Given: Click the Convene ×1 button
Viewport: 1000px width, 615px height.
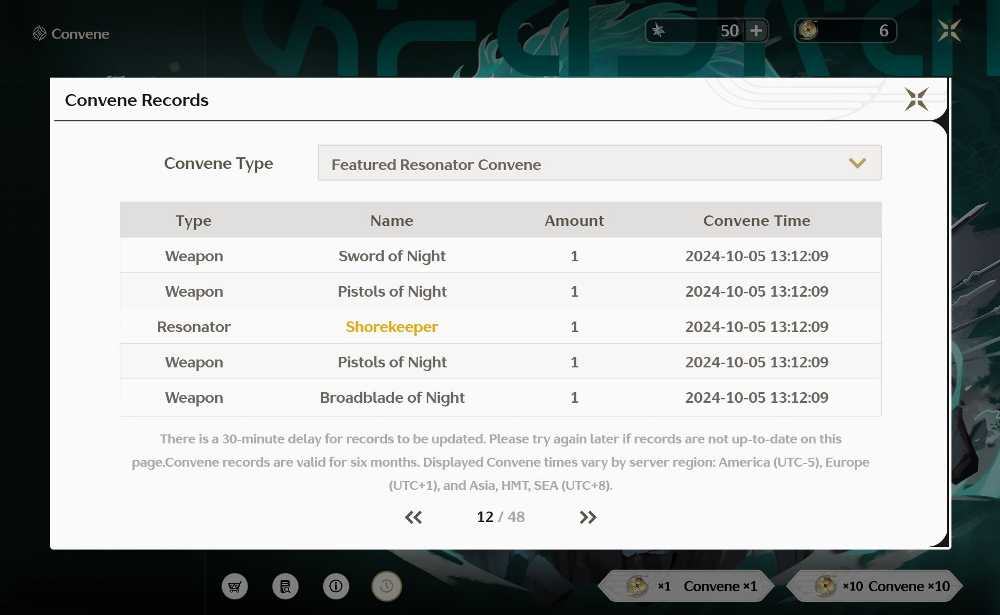Looking at the screenshot, I should tap(686, 586).
